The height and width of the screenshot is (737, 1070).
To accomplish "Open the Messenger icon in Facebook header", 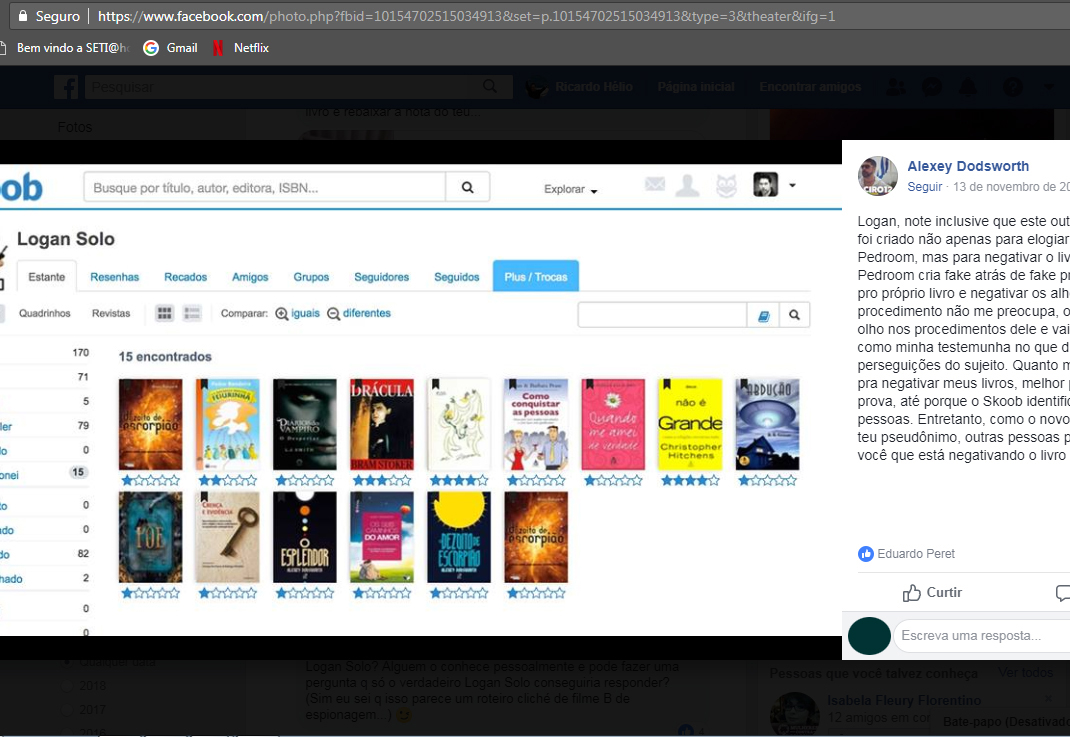I will [x=931, y=87].
